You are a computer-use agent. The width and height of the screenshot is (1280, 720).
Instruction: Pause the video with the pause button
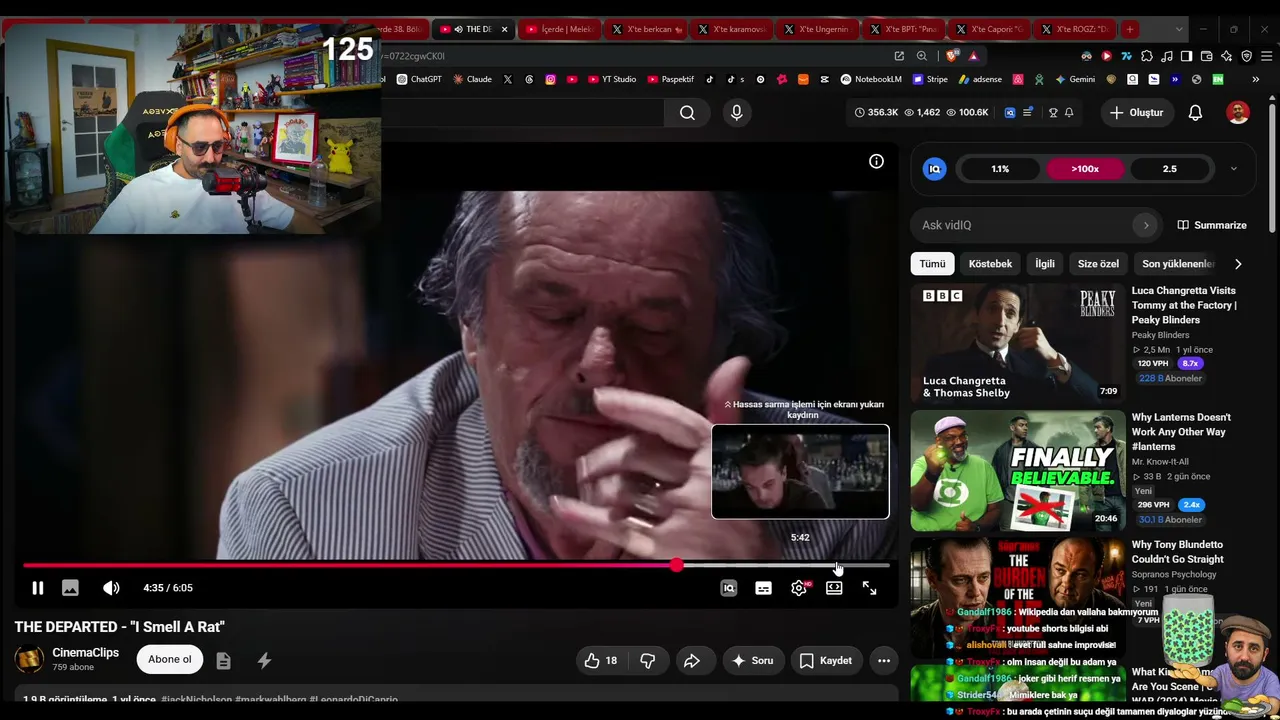click(37, 588)
